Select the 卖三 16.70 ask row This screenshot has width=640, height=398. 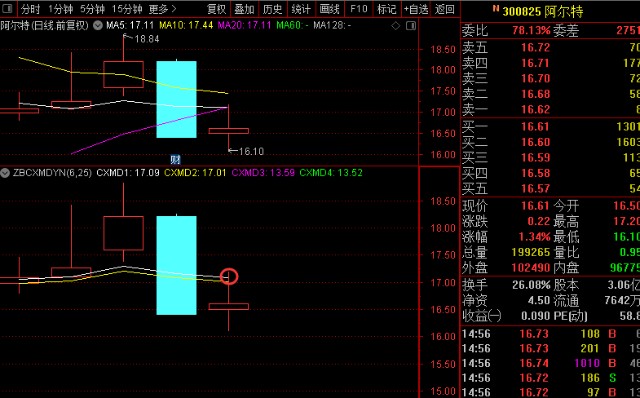point(550,78)
